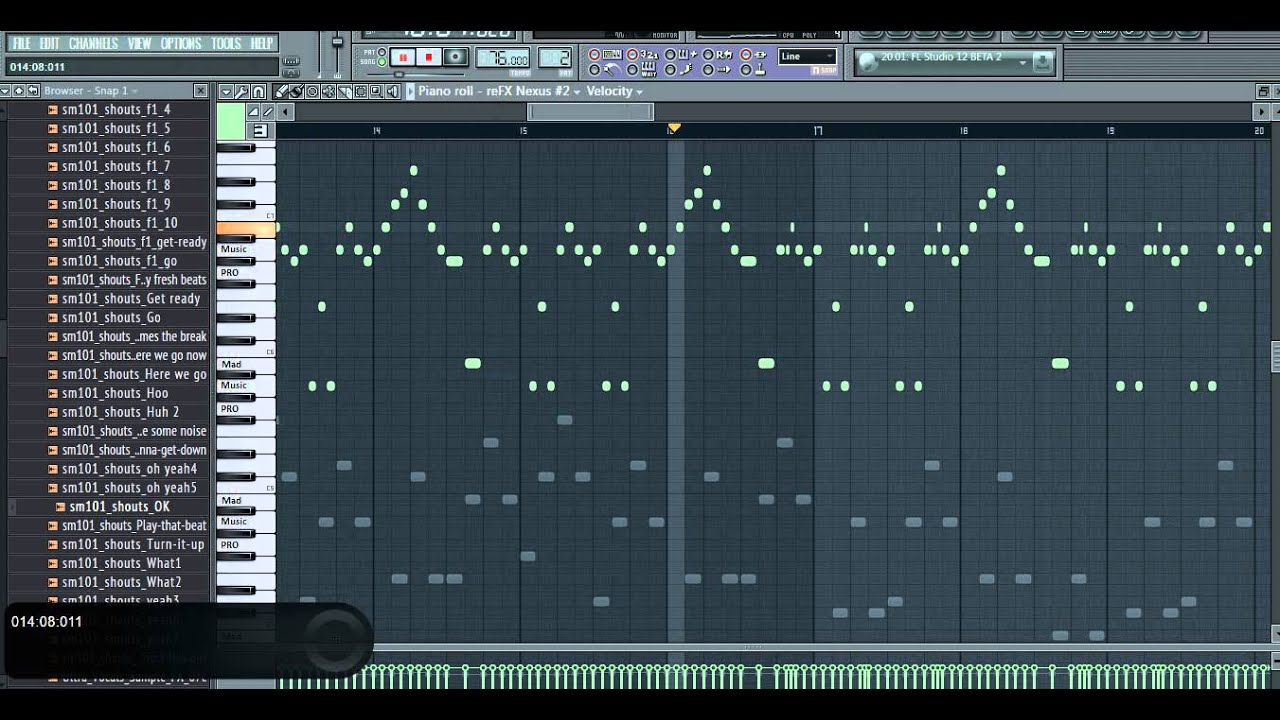Close the Browser panel with X
The width and height of the screenshot is (1280, 720).
200,91
